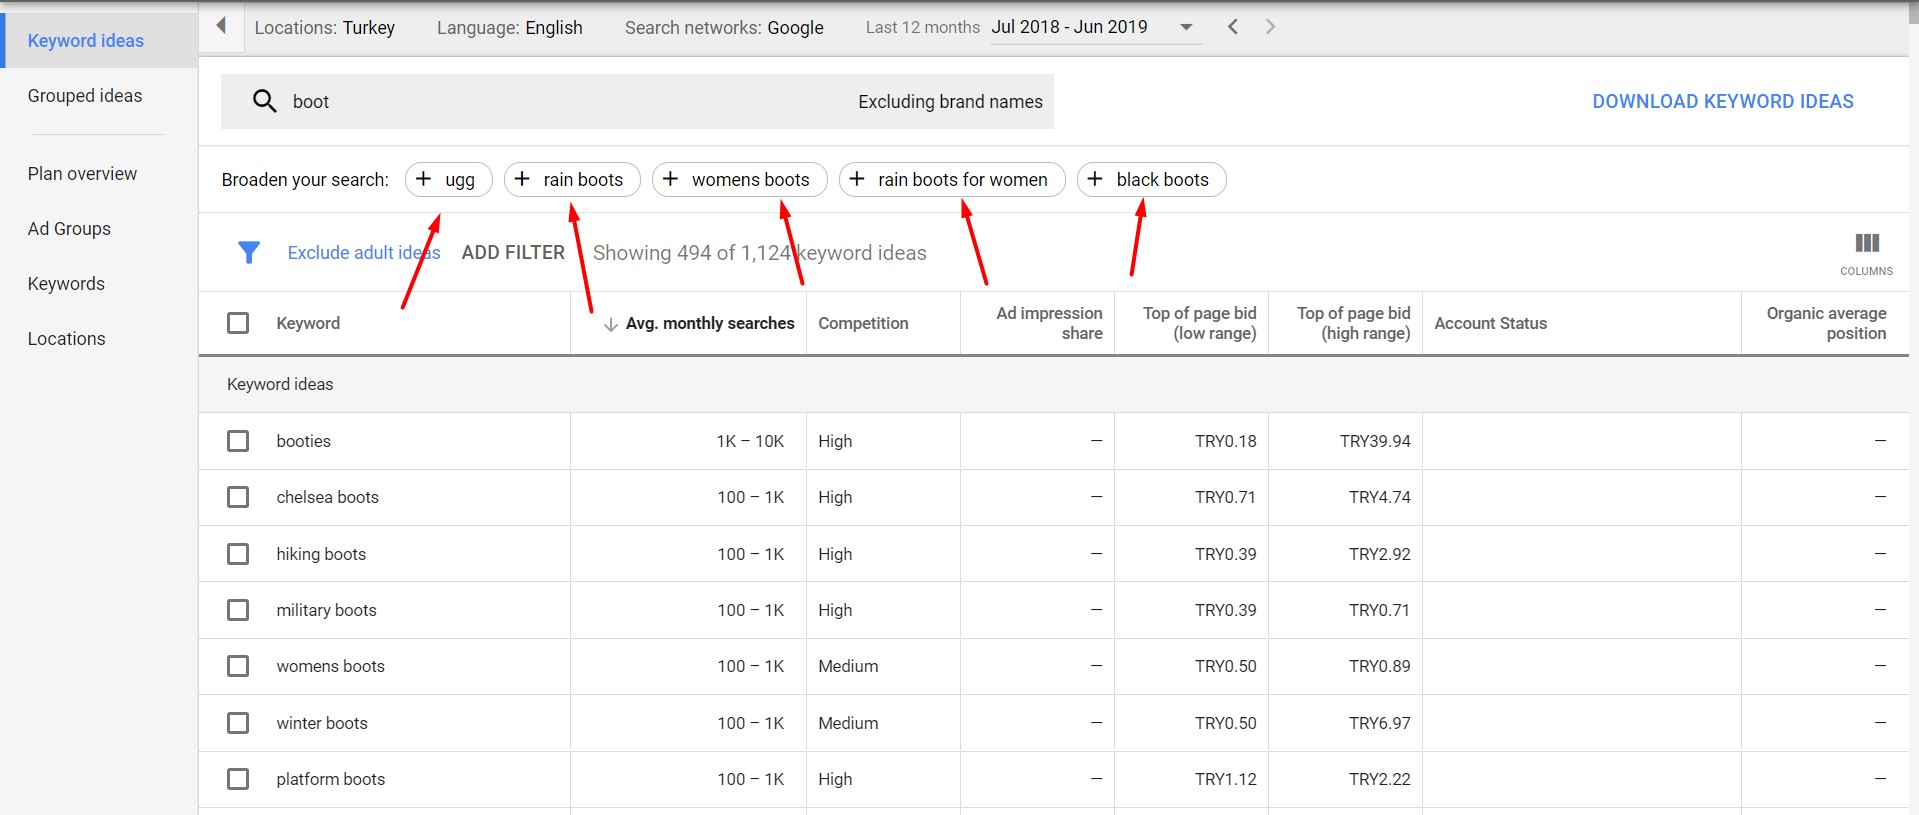Image resolution: width=1919 pixels, height=815 pixels.
Task: Open the Columns selector
Action: pyautogui.click(x=1866, y=253)
